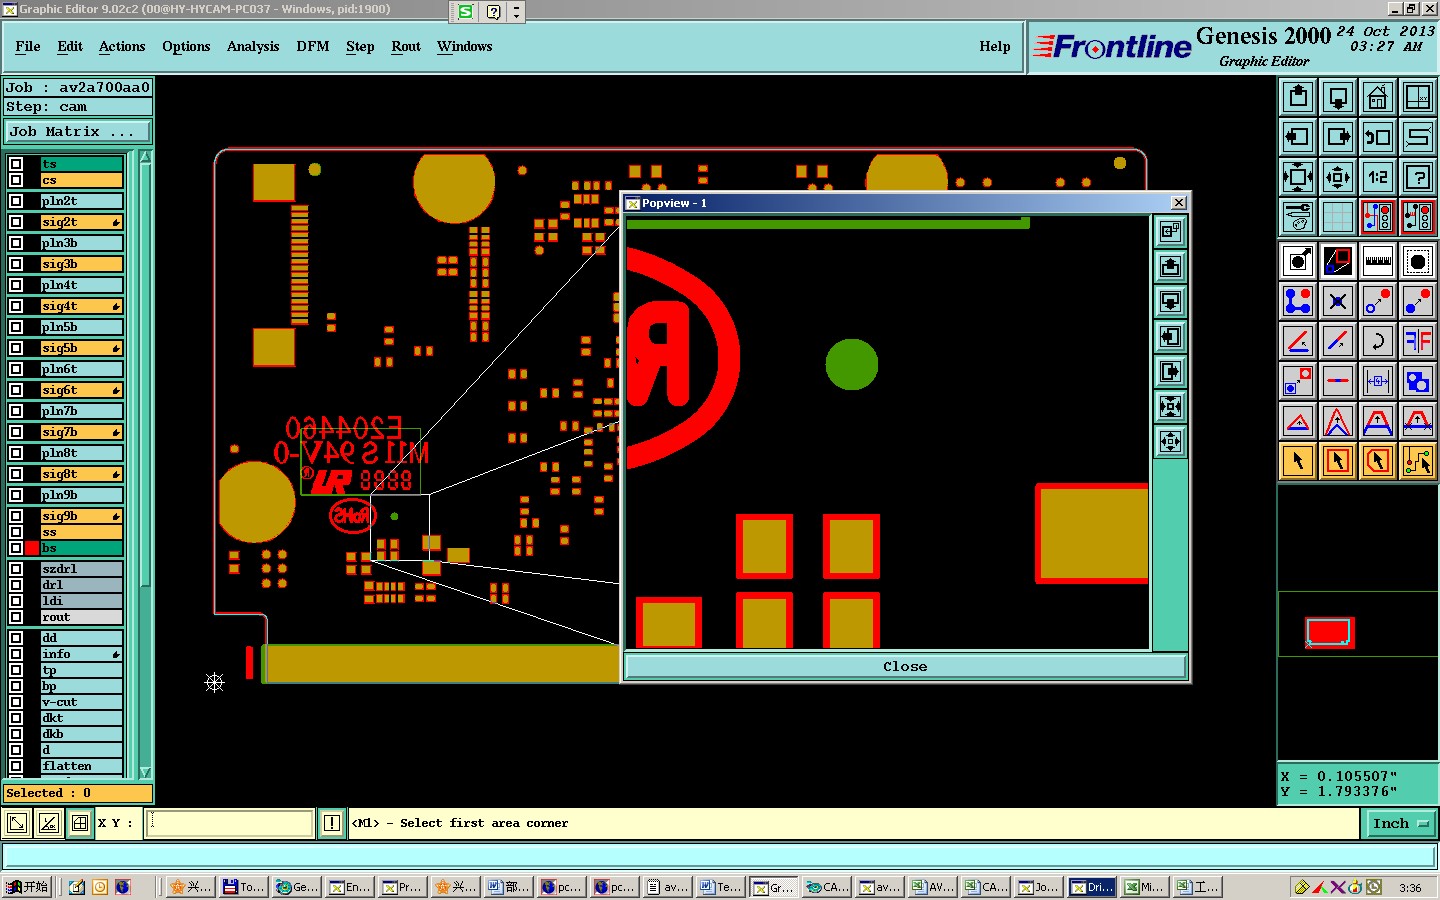
Task: Click the pan right view icon
Action: tap(1338, 137)
